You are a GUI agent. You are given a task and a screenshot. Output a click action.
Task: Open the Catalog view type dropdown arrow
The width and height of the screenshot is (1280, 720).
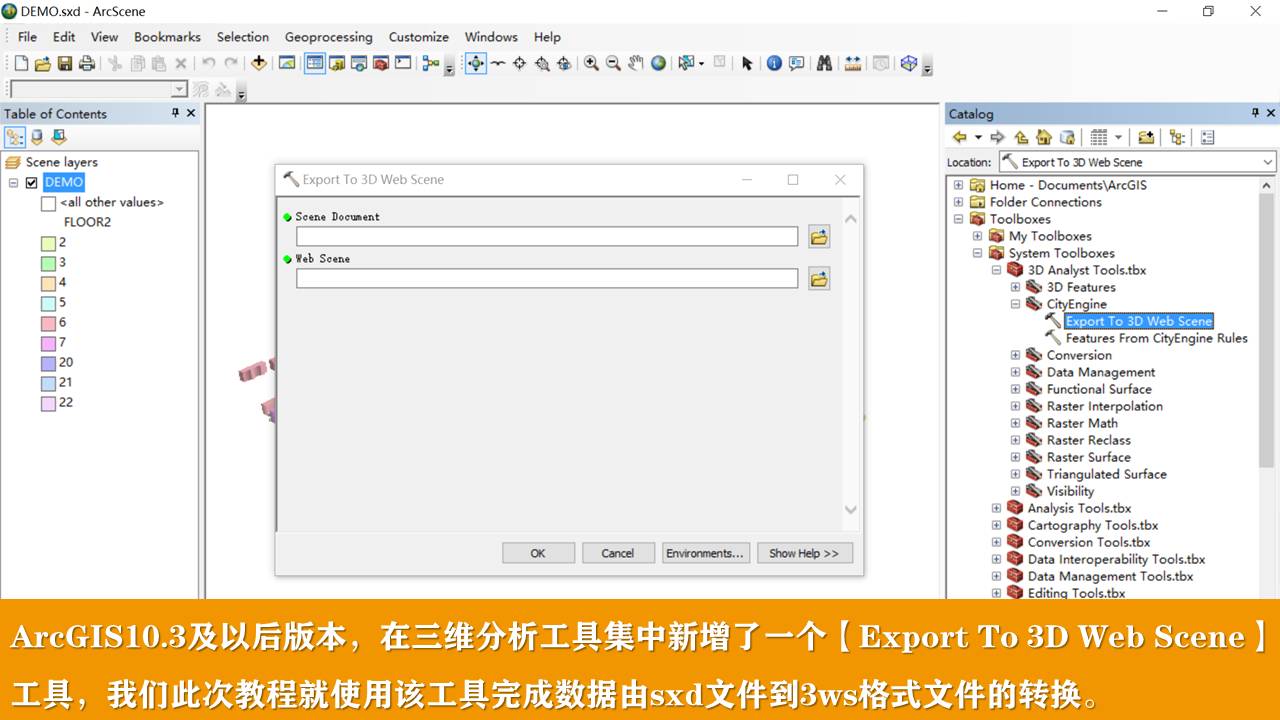point(1118,137)
